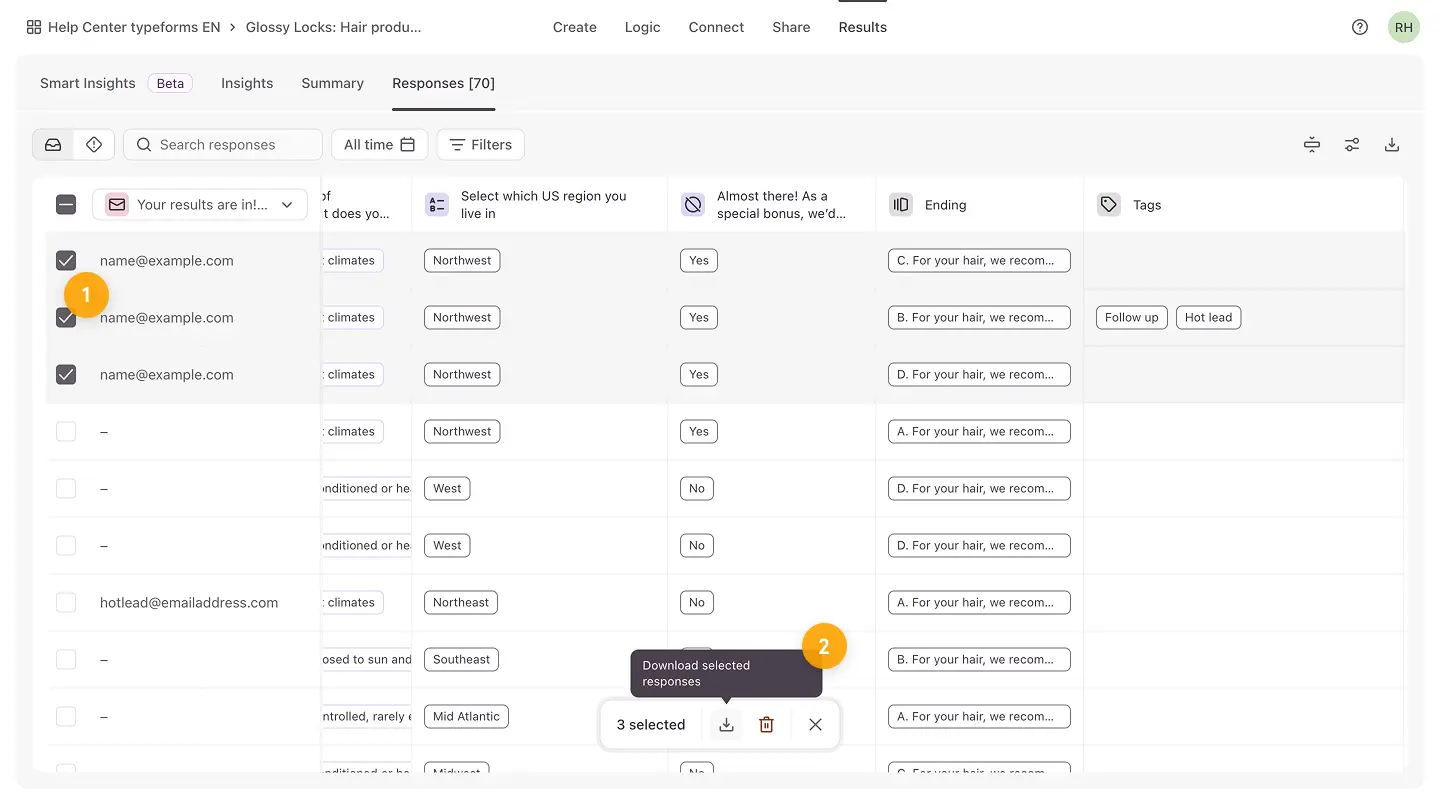Toggle the select-all header checkbox
The image size is (1440, 811).
[66, 205]
